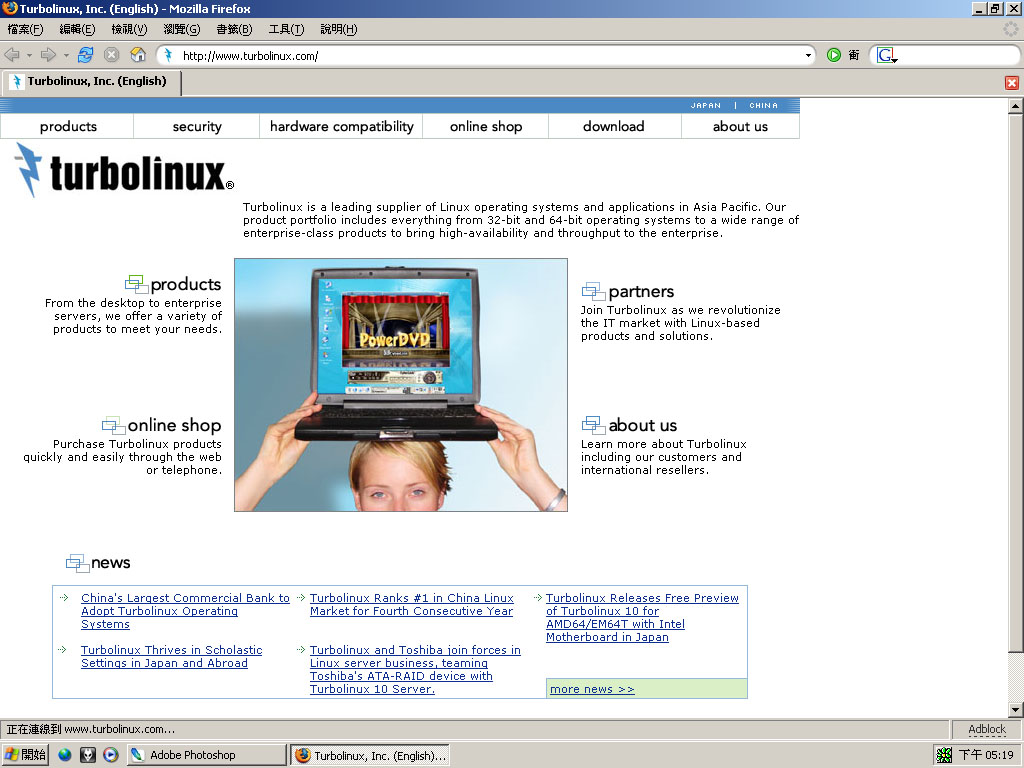Click the online shop heading text

(x=174, y=426)
